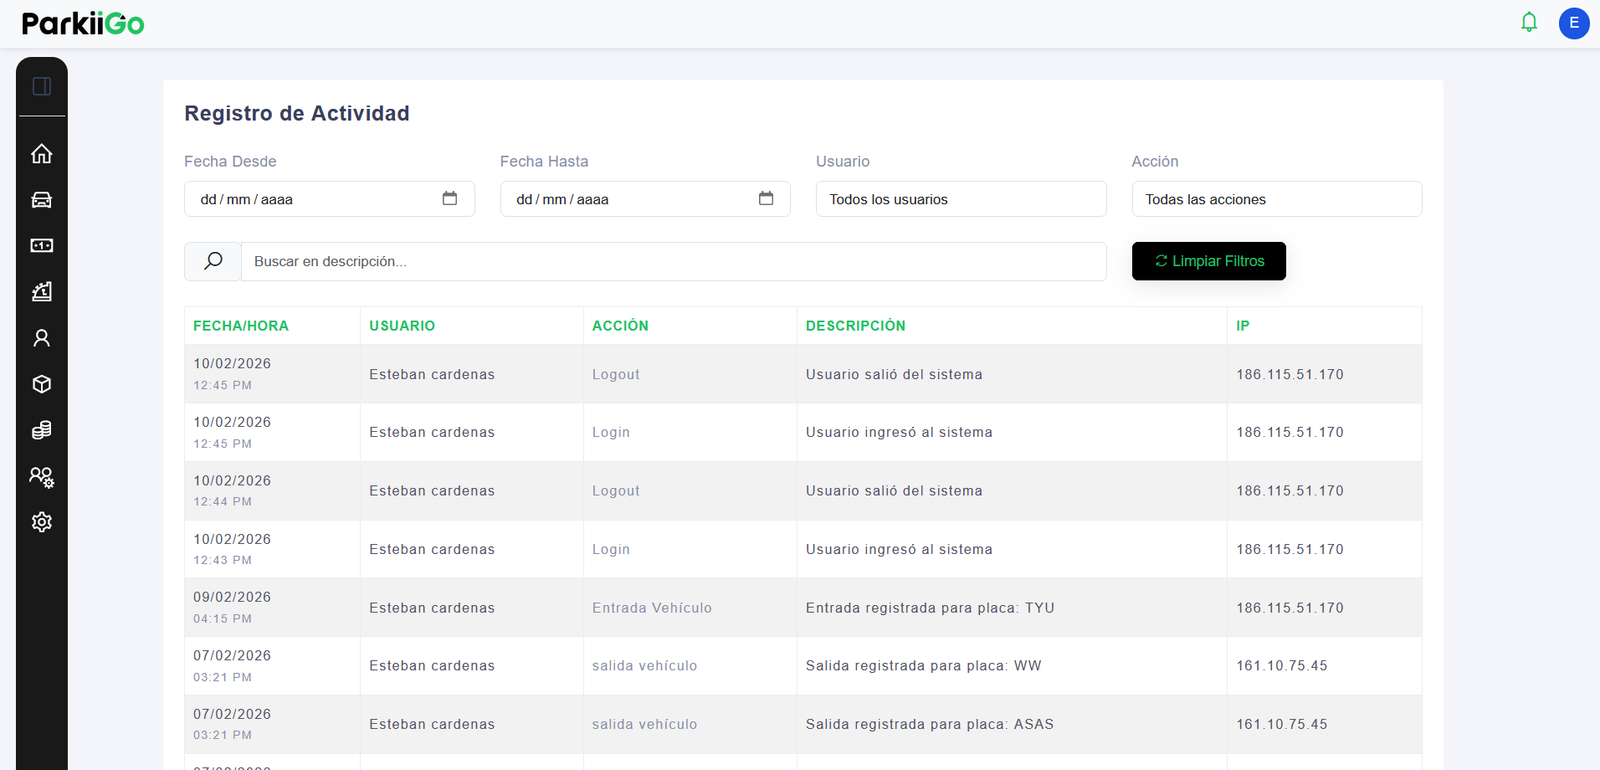Viewport: 1600px width, 770px height.
Task: Toggle the sidebar collapse panel icon
Action: point(42,86)
